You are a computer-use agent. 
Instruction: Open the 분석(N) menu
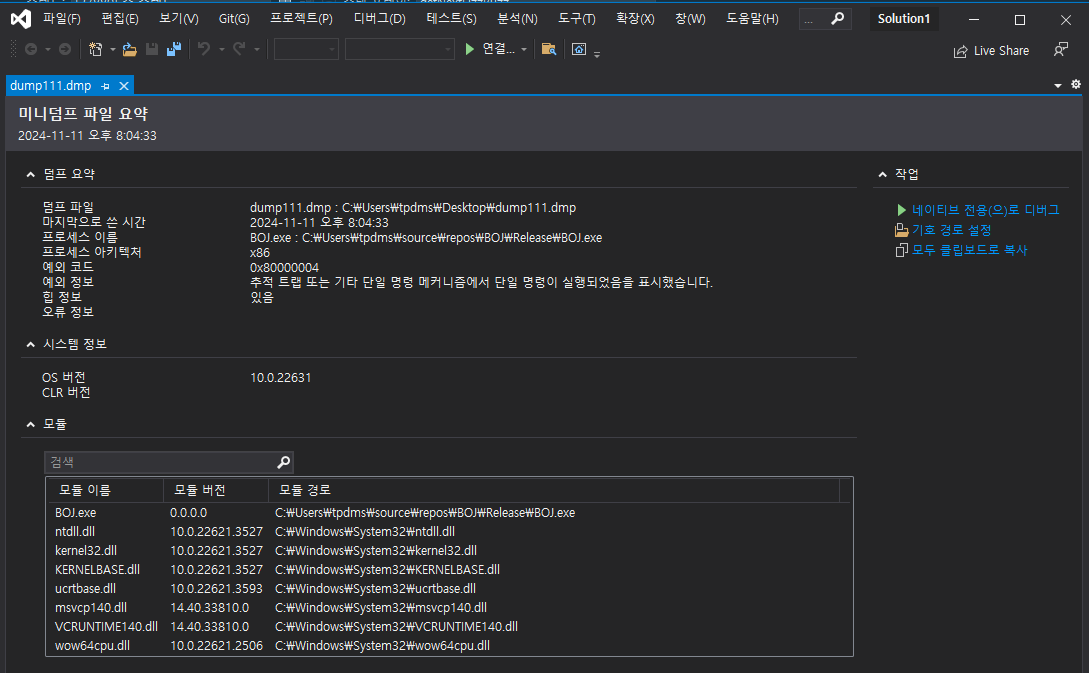pyautogui.click(x=517, y=19)
